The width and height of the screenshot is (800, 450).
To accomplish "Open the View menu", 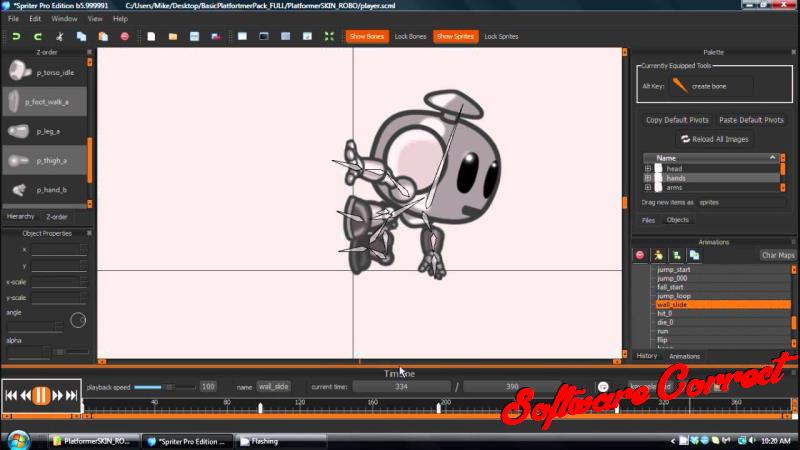I will [x=95, y=19].
